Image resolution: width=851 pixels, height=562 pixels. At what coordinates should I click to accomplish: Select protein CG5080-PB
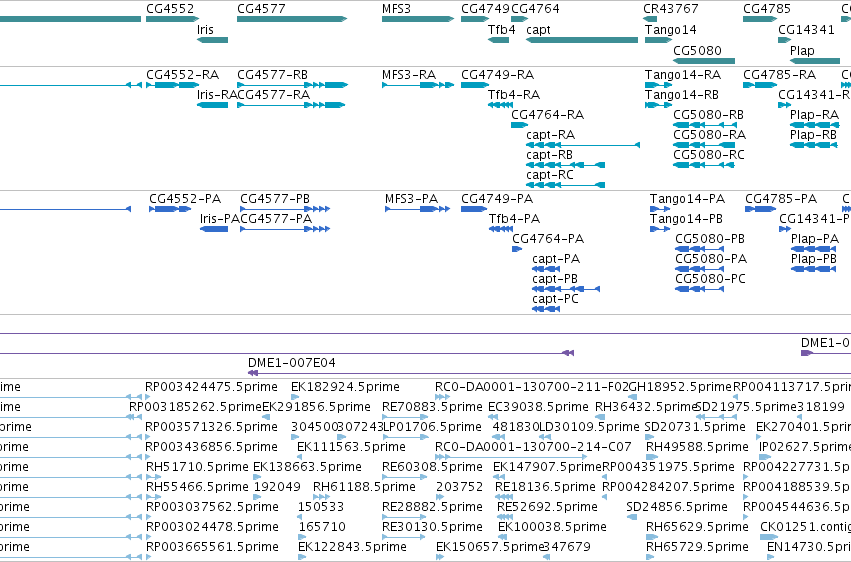(x=701, y=249)
